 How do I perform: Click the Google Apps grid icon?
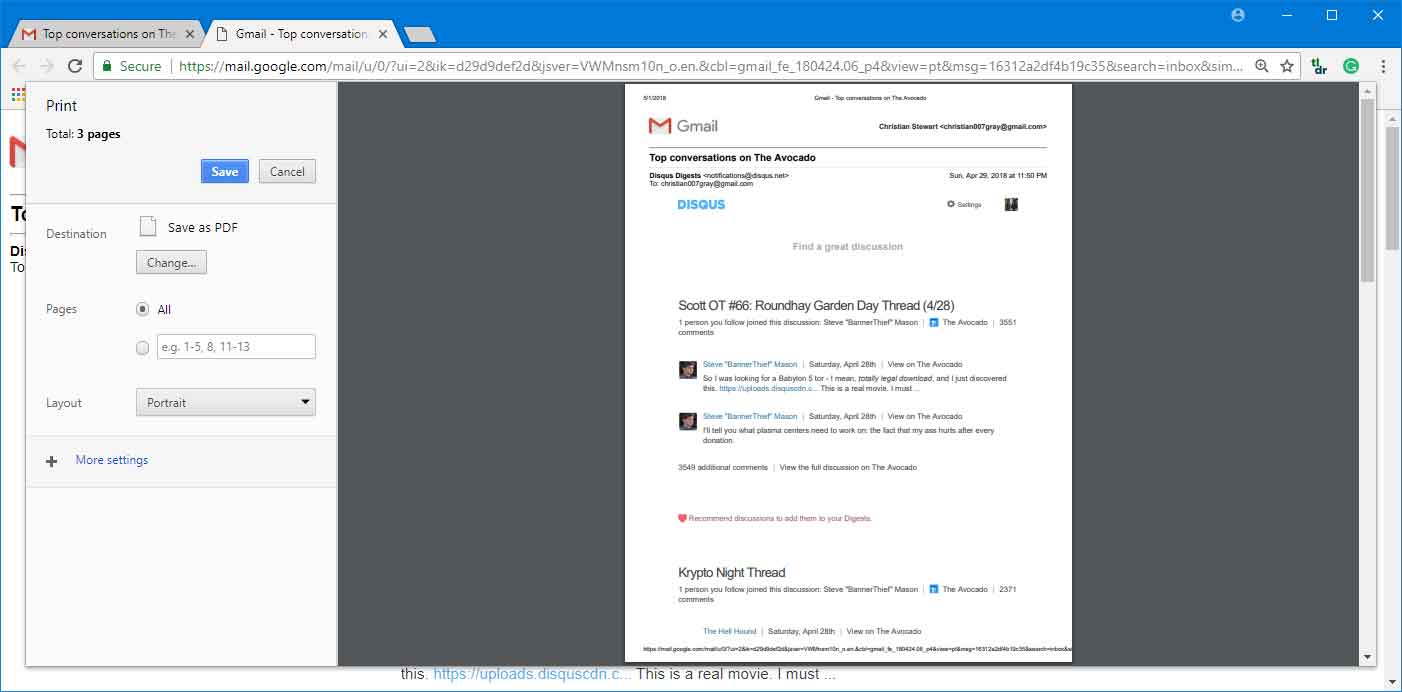(x=17, y=94)
